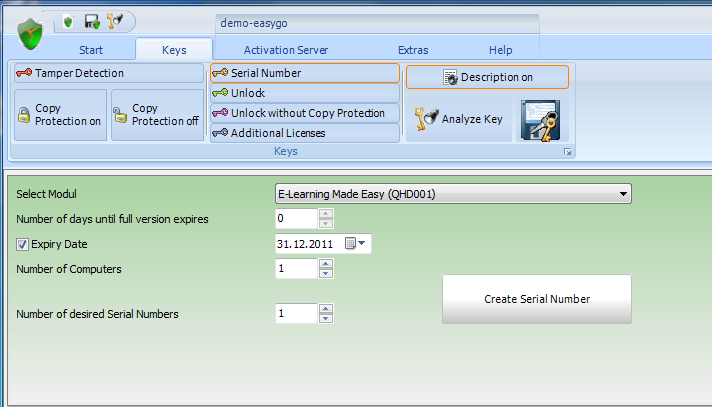
Task: Expand the Select Modul dropdown
Action: [x=623, y=194]
